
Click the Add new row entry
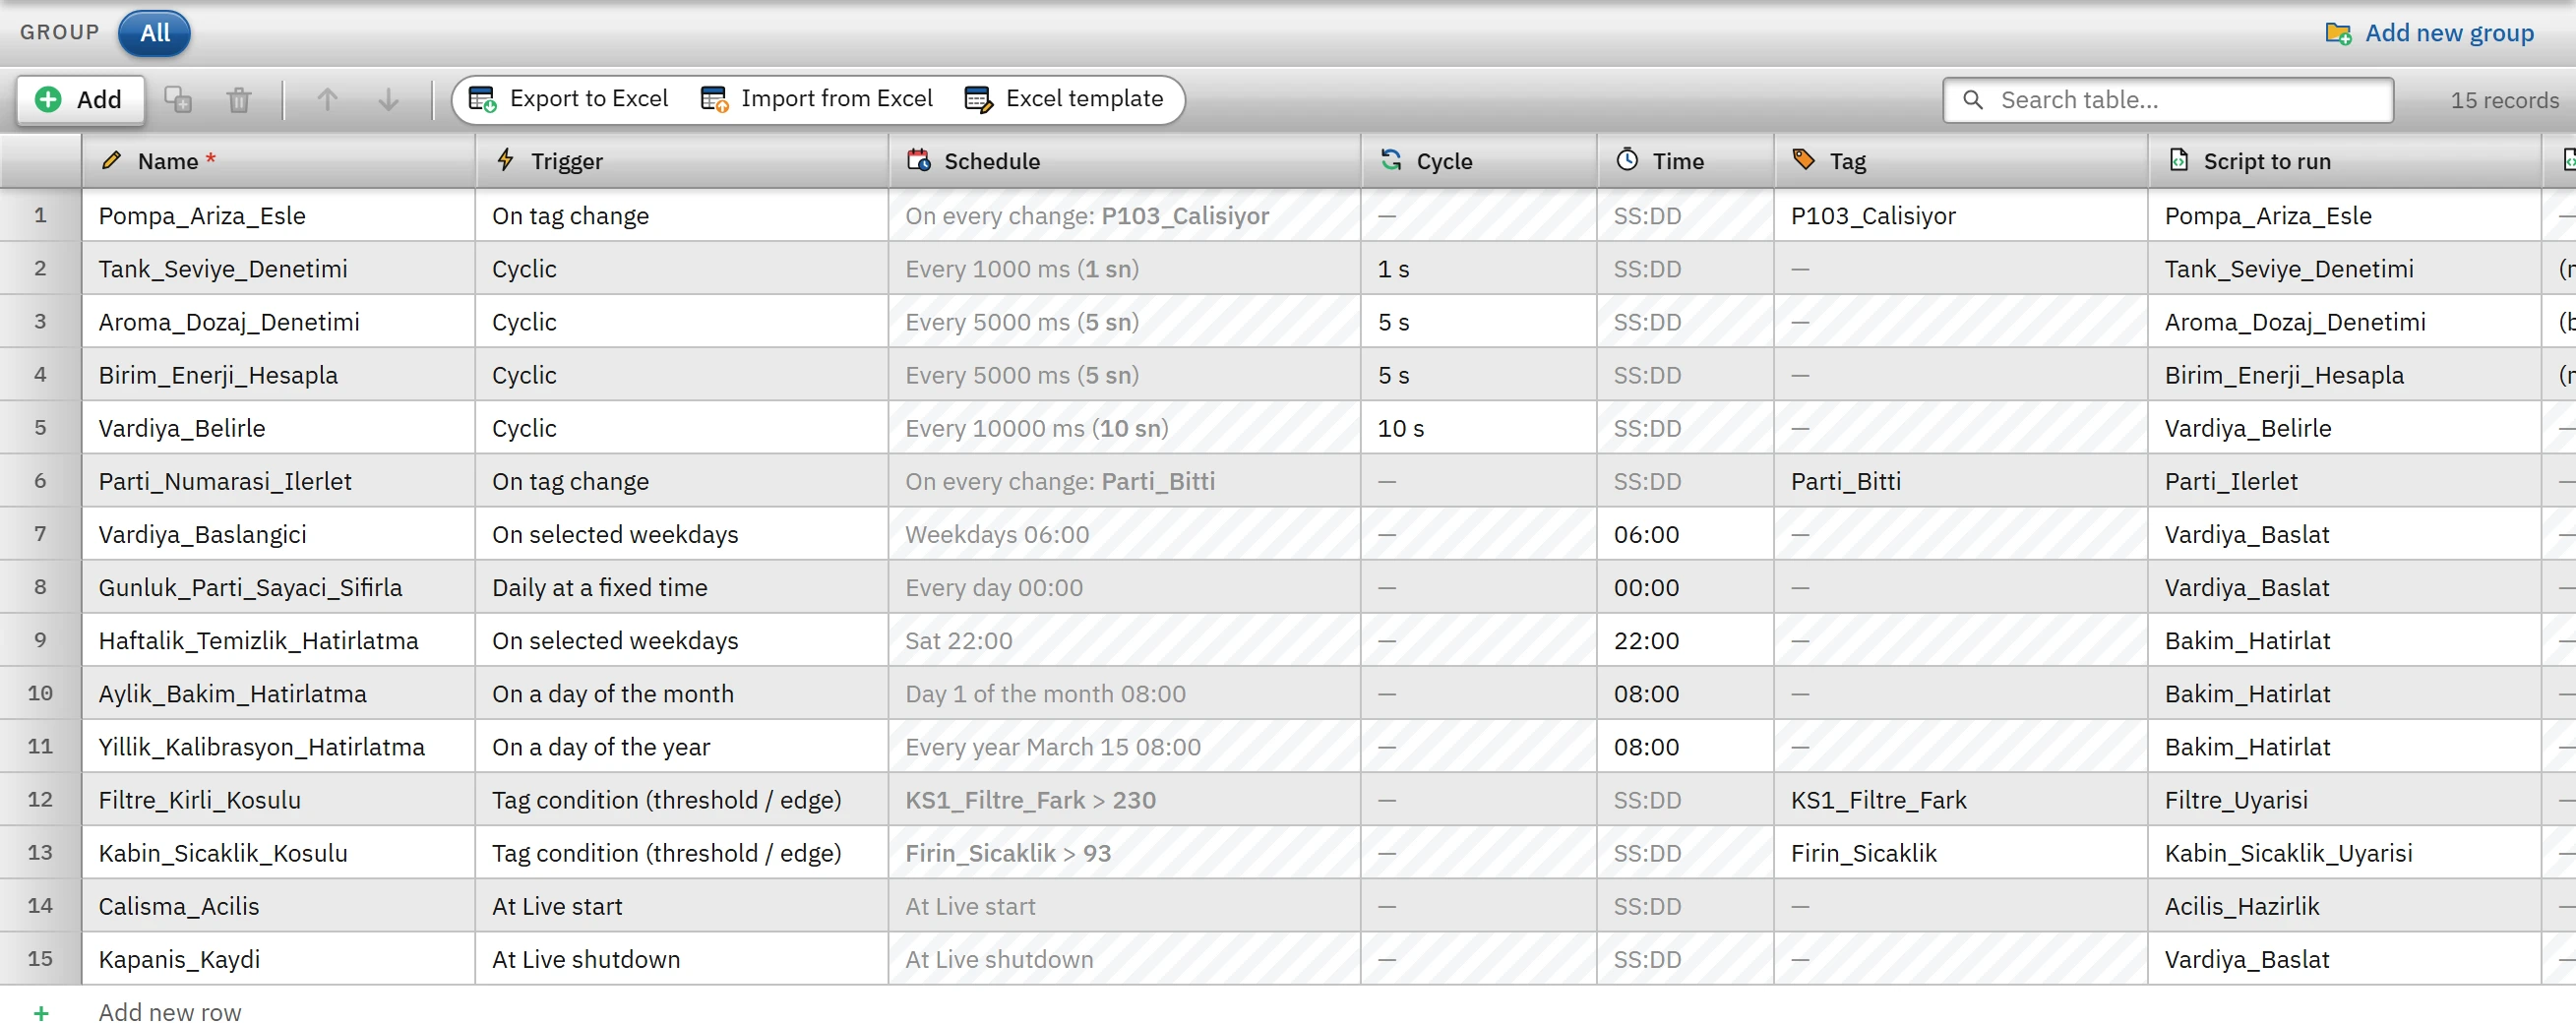pos(170,1011)
